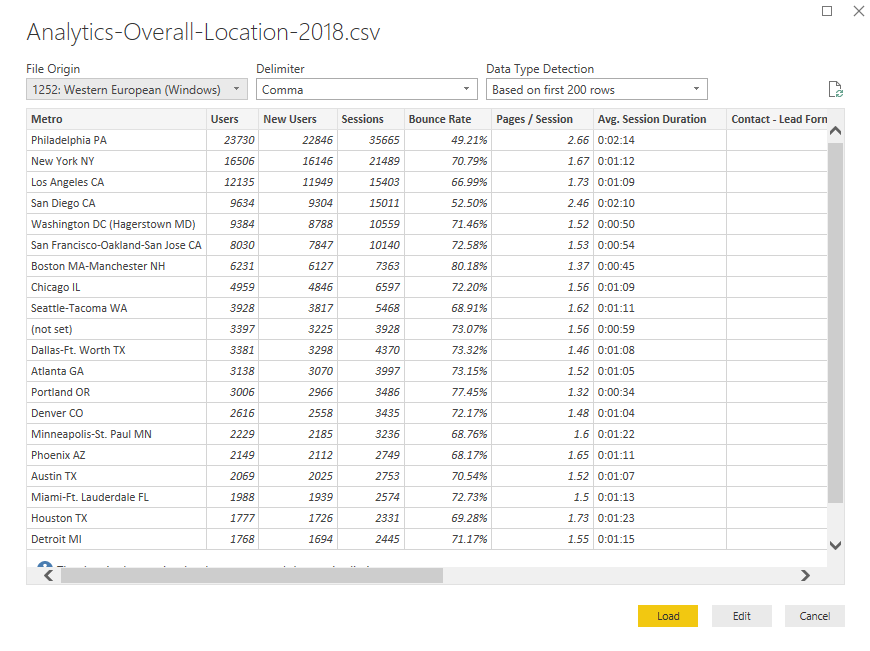Open the Data Type Detection dropdown

[x=597, y=89]
